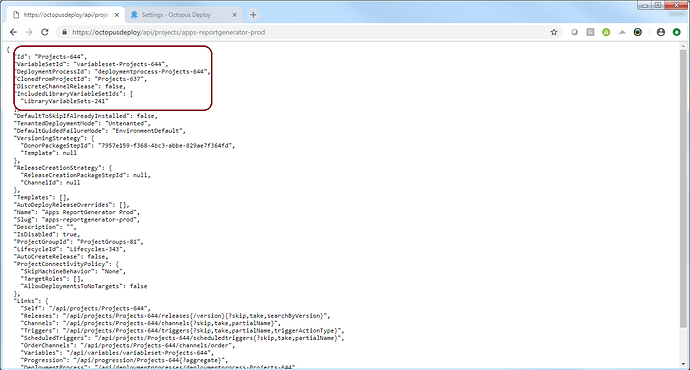Click the "DeploymentProcessId" line
The height and width of the screenshot is (370, 690).
point(113,71)
